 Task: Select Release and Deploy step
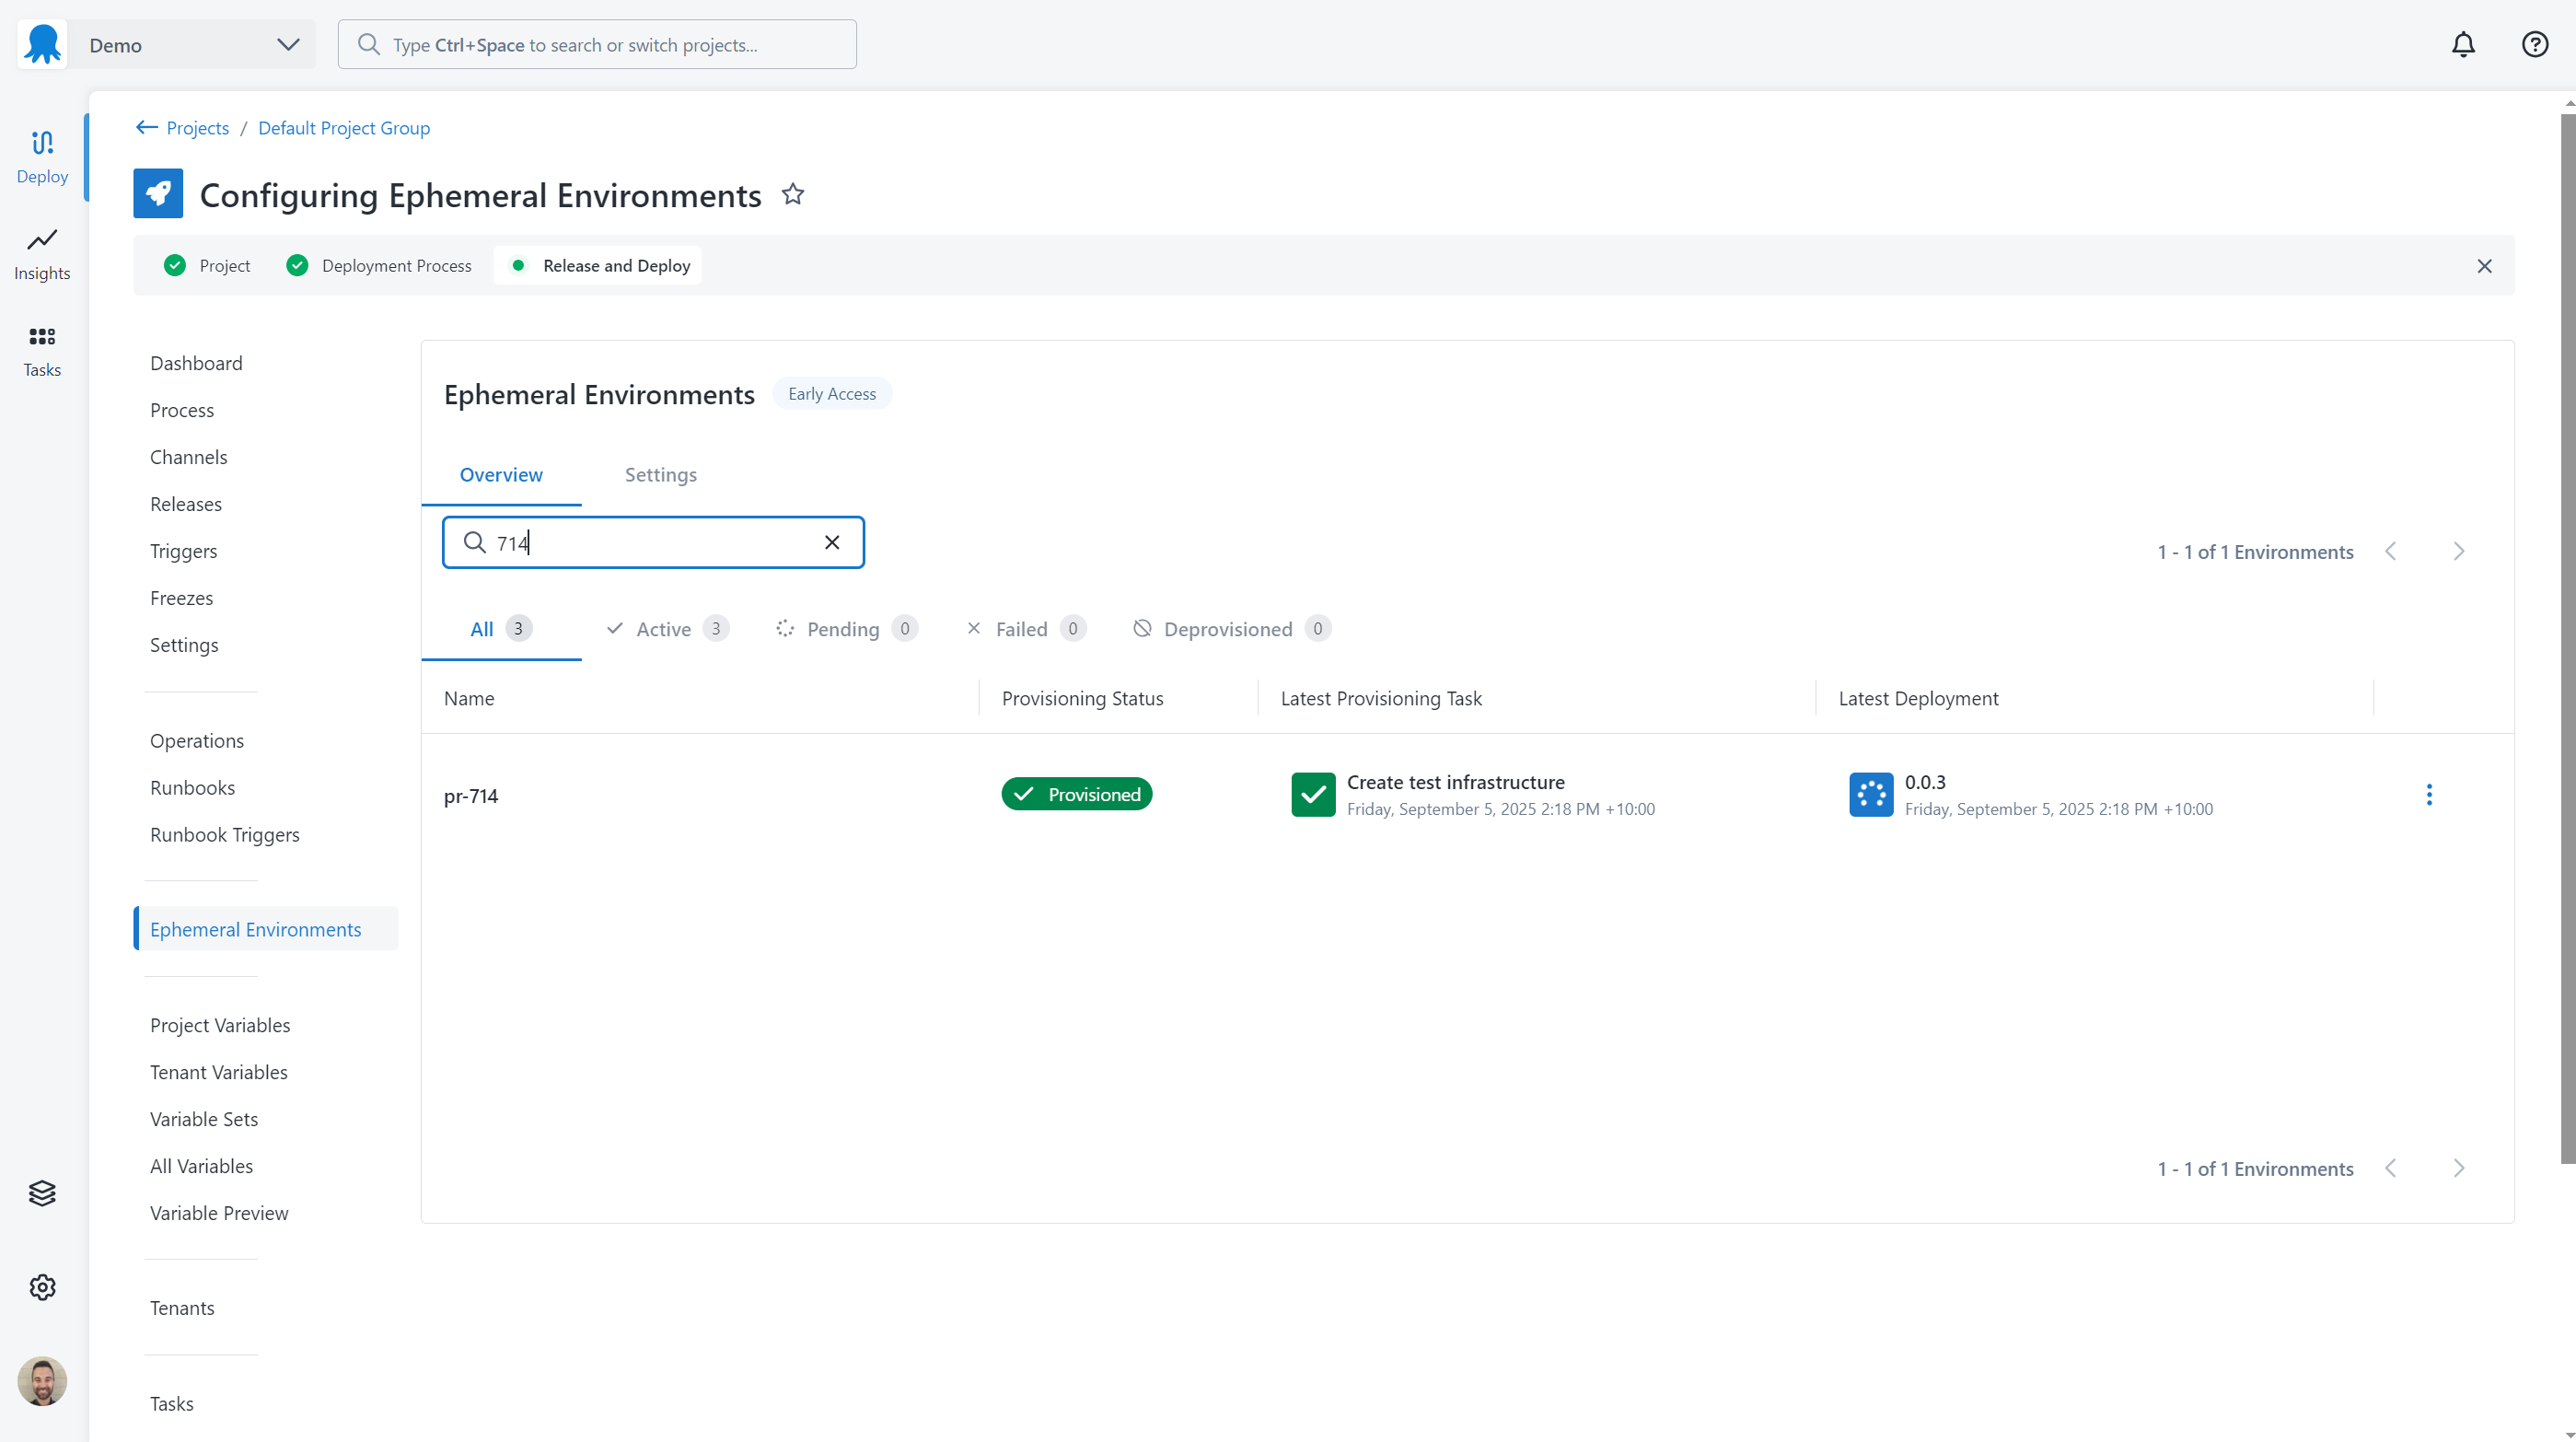click(598, 265)
